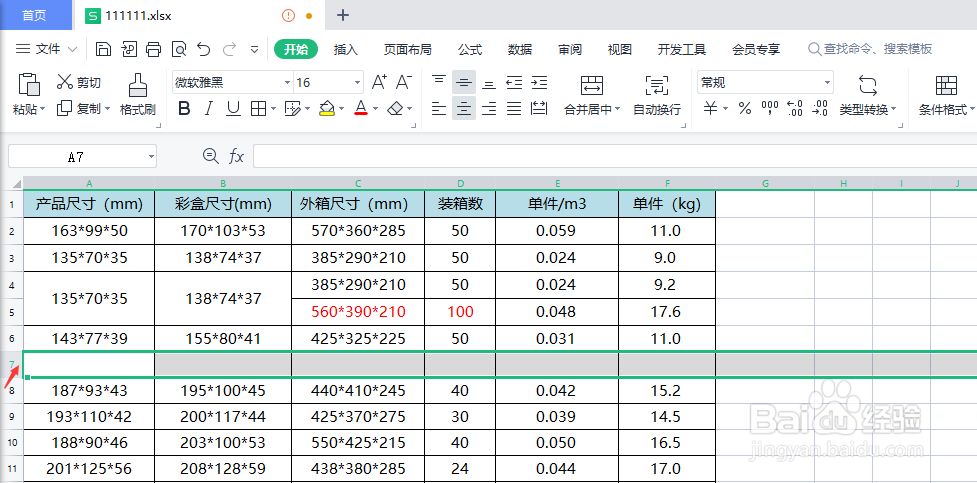Image resolution: width=977 pixels, height=483 pixels.
Task: Select column header C
Action: click(x=358, y=183)
